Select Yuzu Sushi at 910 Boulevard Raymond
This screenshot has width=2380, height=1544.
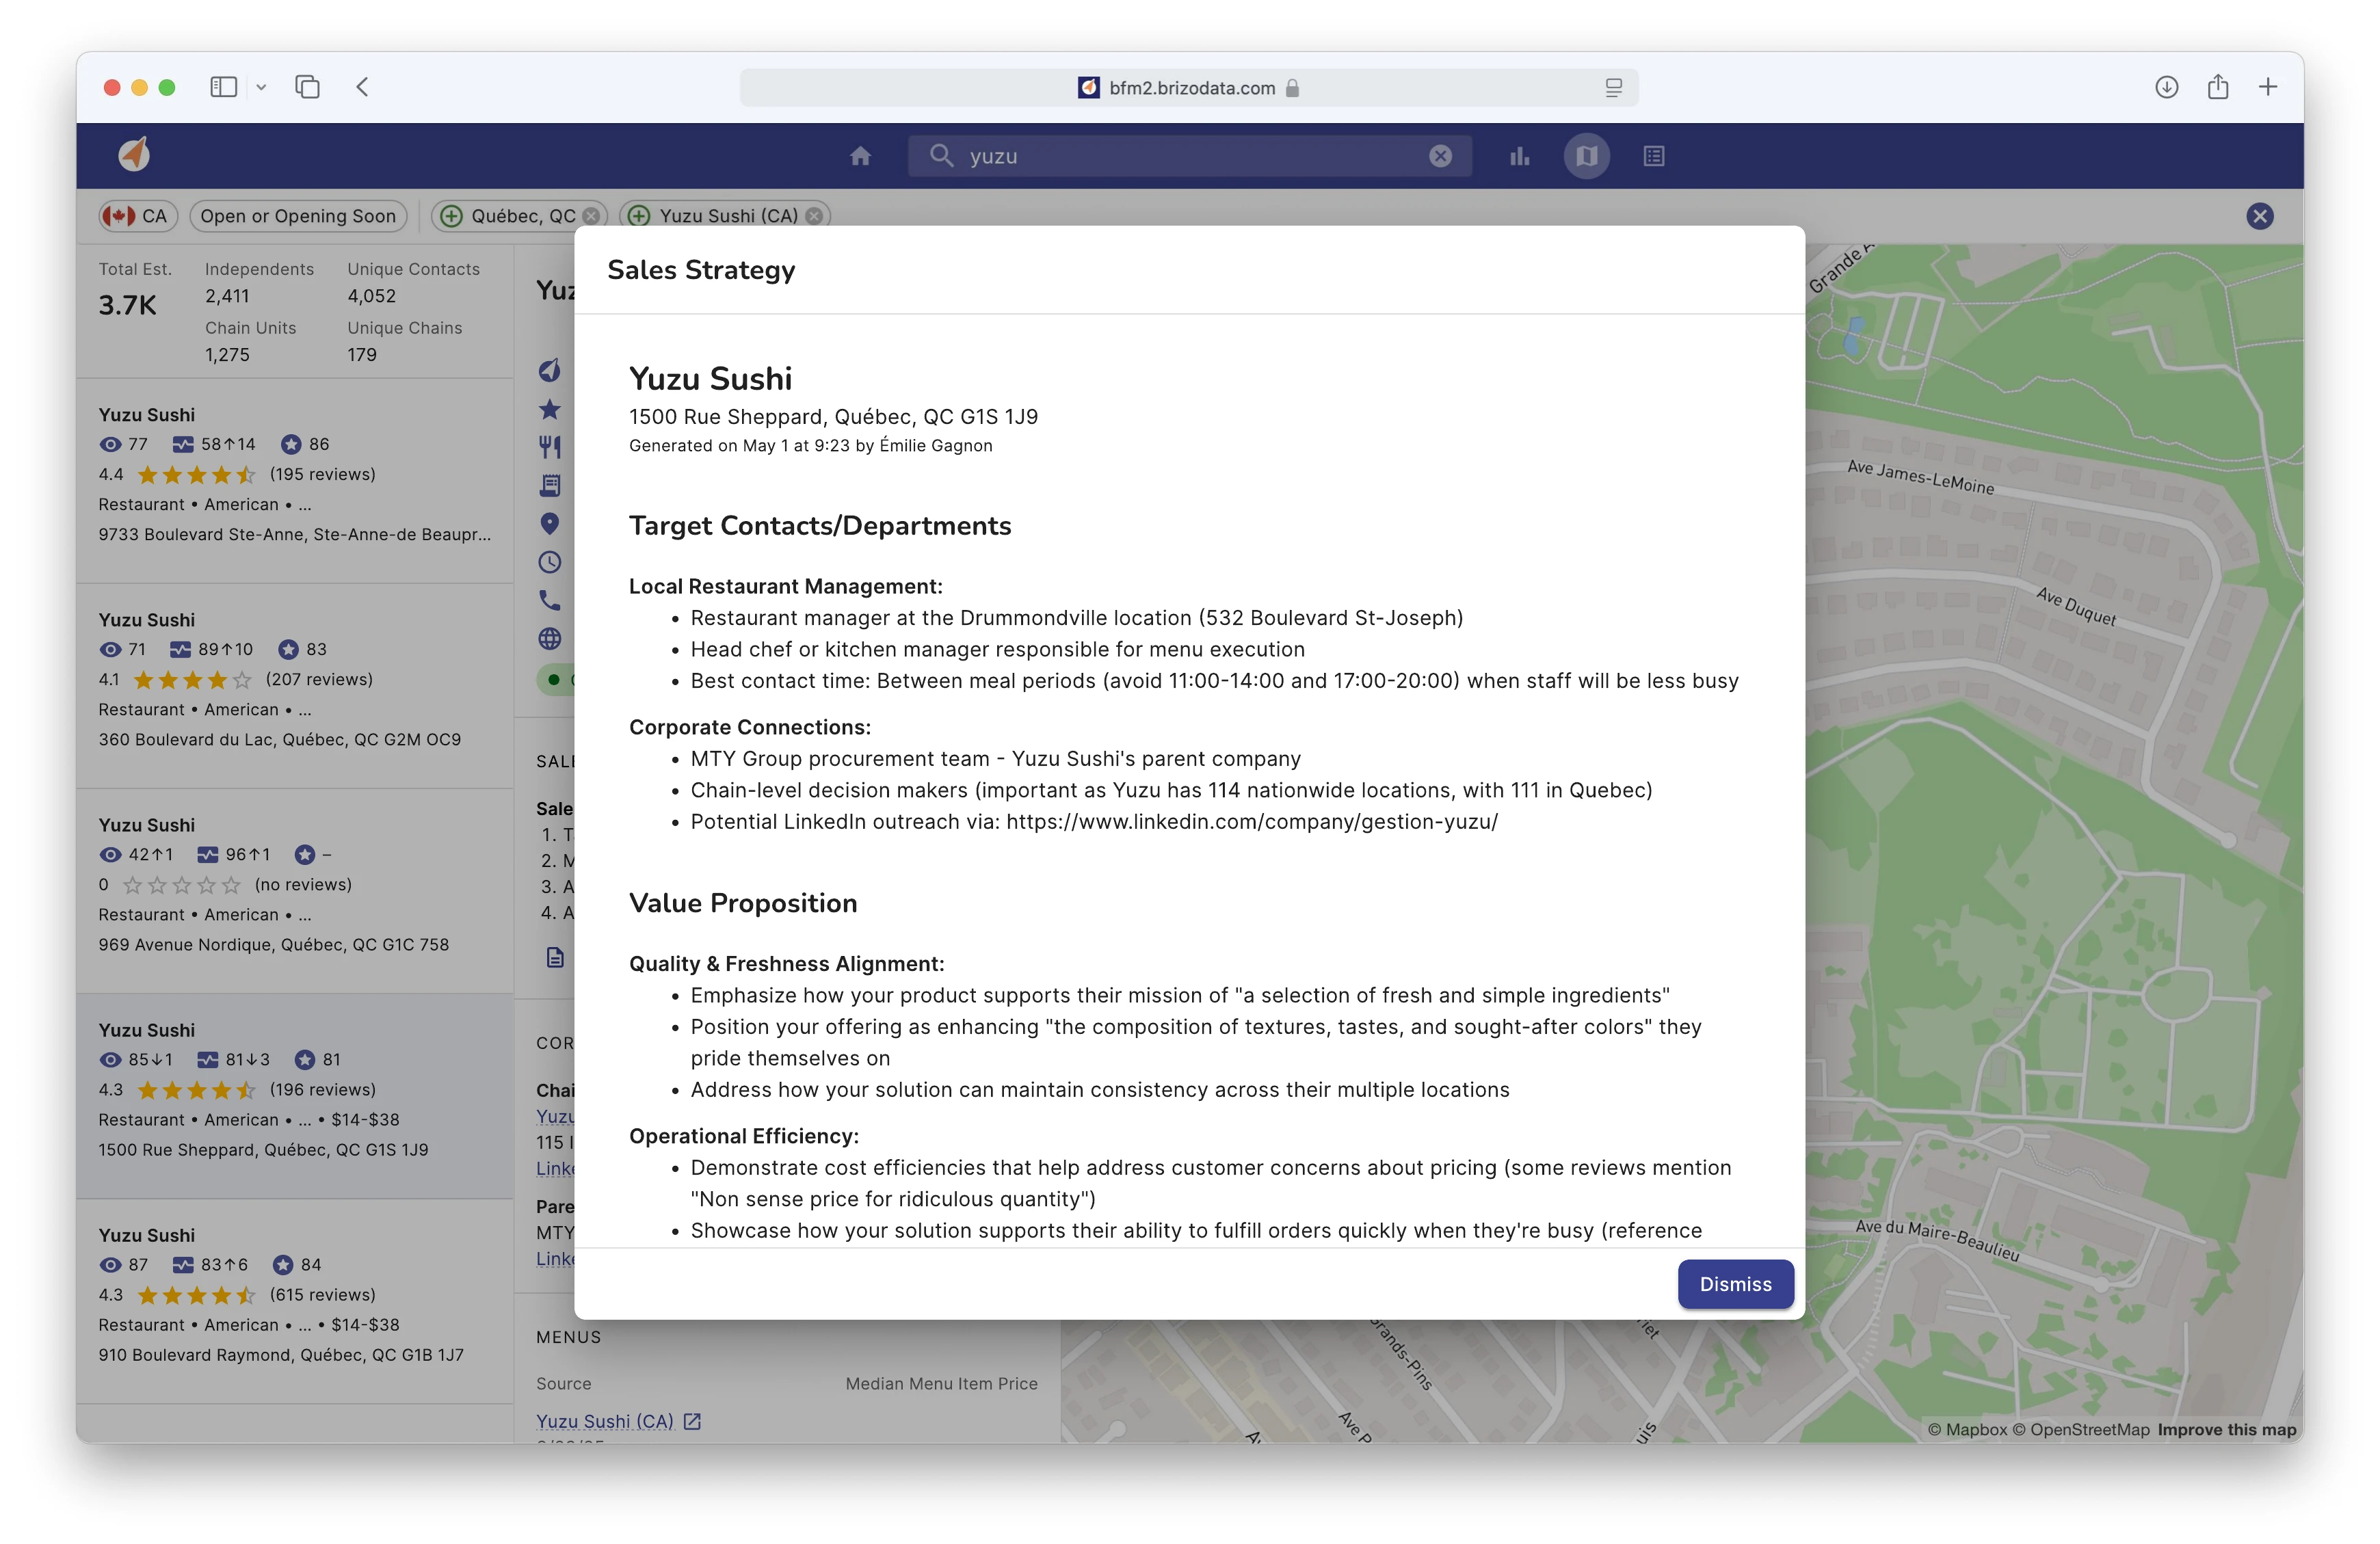click(x=295, y=1301)
